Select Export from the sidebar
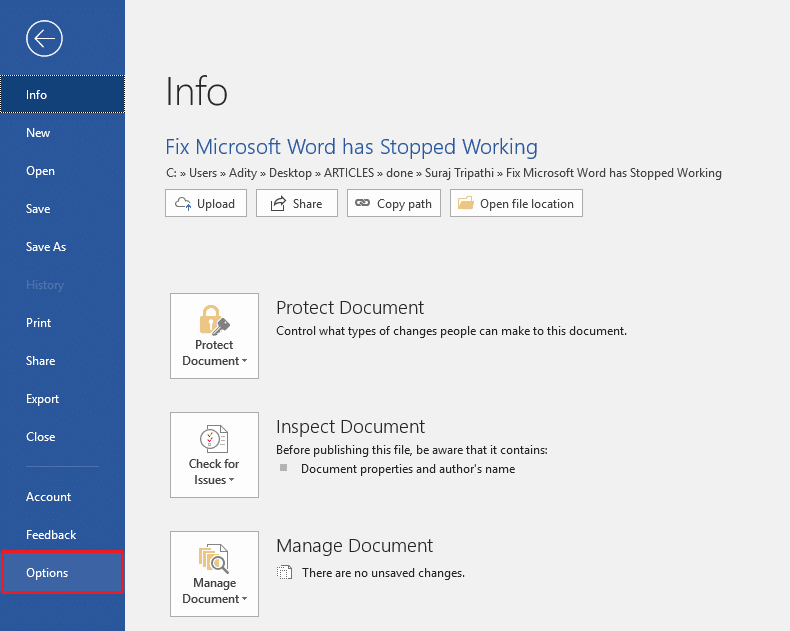Viewport: 790px width, 631px height. (x=43, y=399)
